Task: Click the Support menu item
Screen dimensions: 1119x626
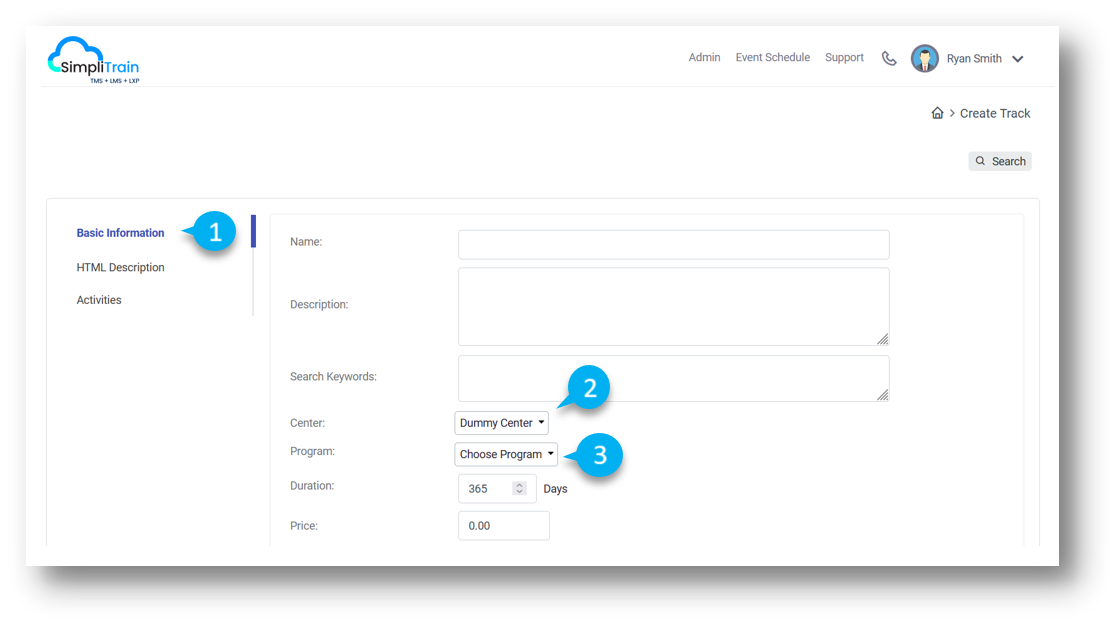Action: [x=844, y=57]
